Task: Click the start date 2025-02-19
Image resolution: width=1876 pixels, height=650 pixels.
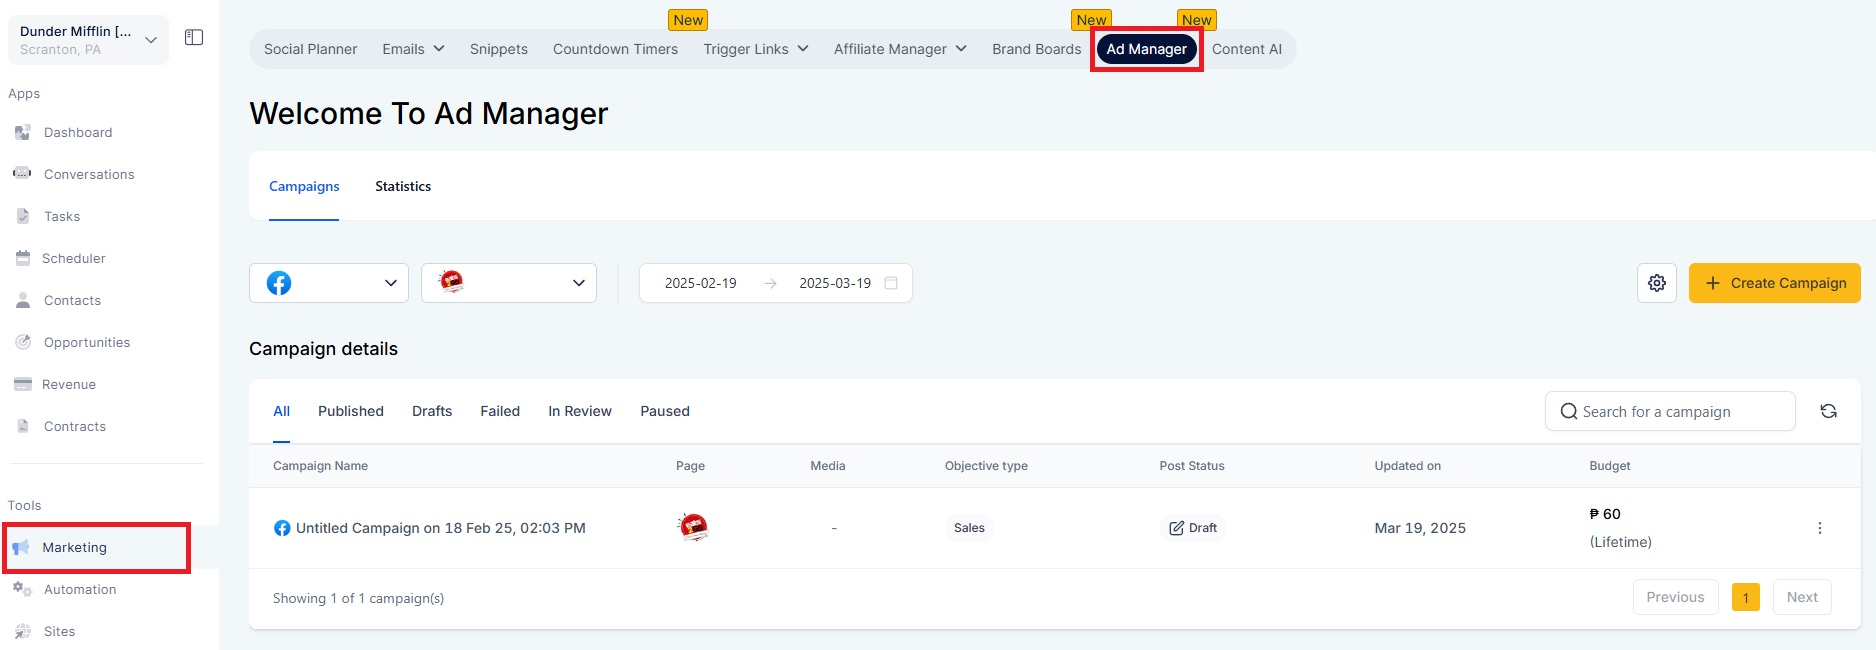Action: (x=700, y=283)
